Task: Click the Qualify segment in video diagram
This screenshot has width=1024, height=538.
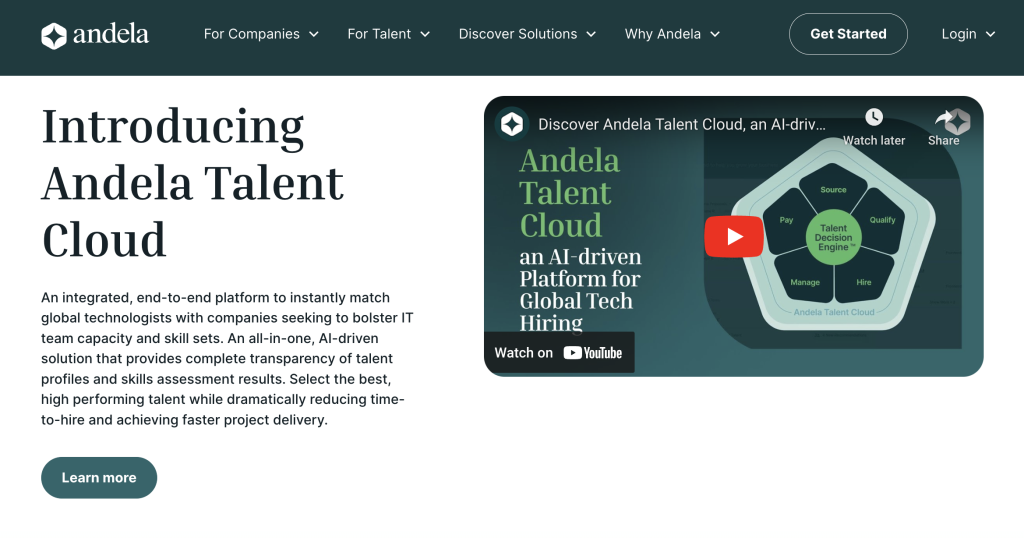Action: (x=882, y=221)
